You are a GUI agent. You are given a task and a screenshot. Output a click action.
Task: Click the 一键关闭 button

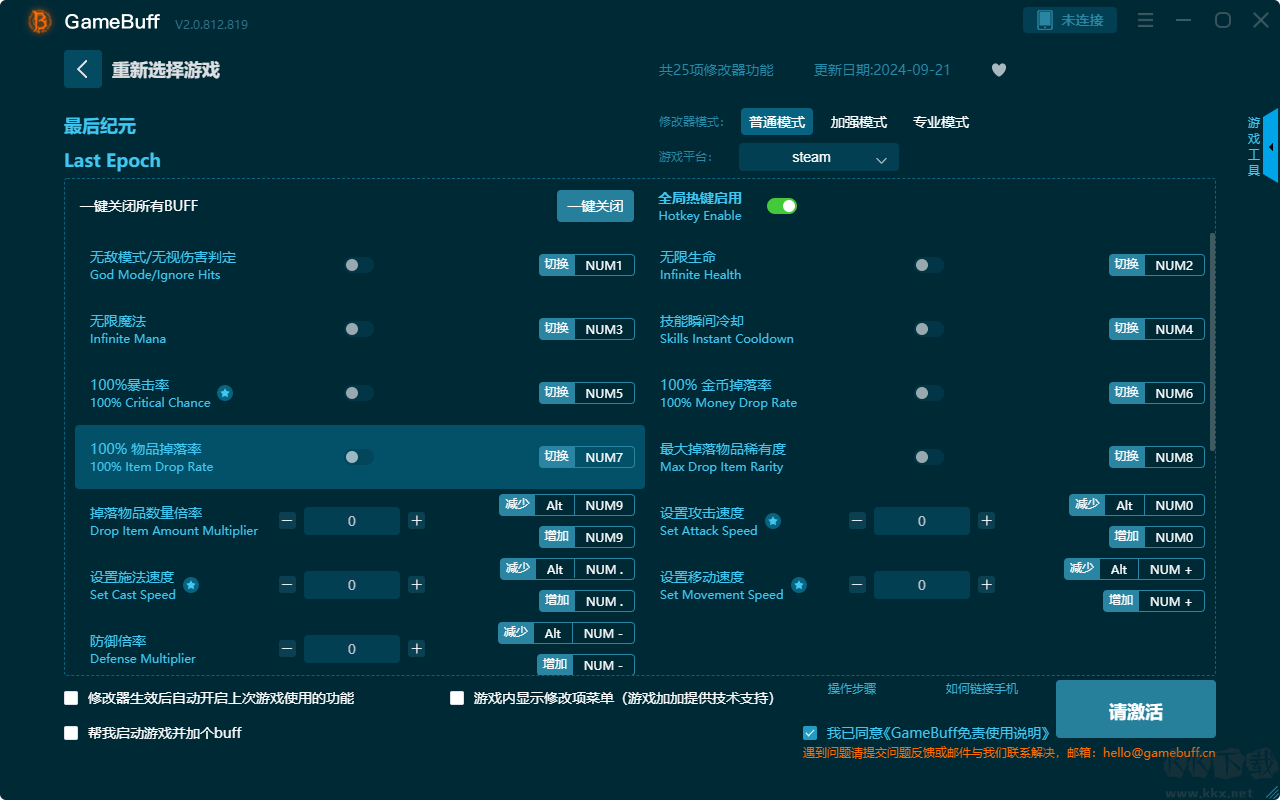pos(596,206)
